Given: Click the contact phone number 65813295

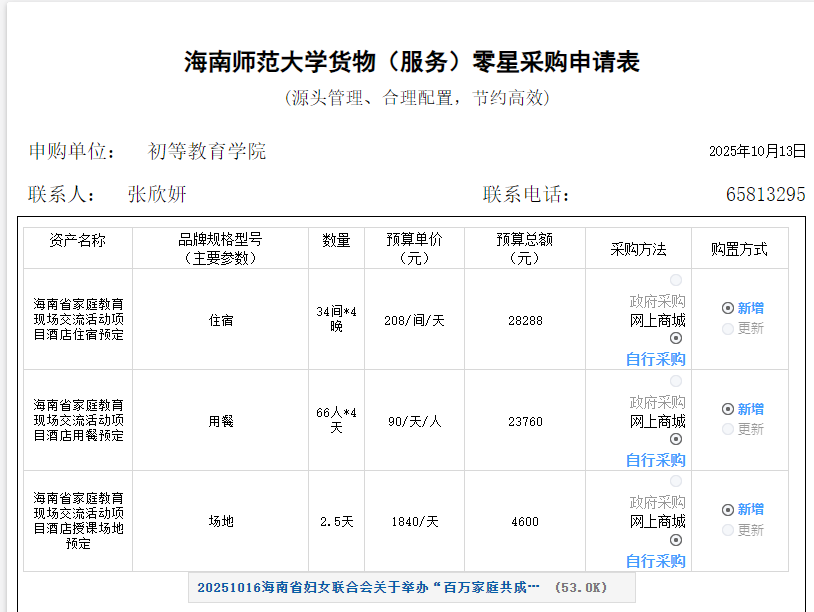Looking at the screenshot, I should (x=765, y=194).
